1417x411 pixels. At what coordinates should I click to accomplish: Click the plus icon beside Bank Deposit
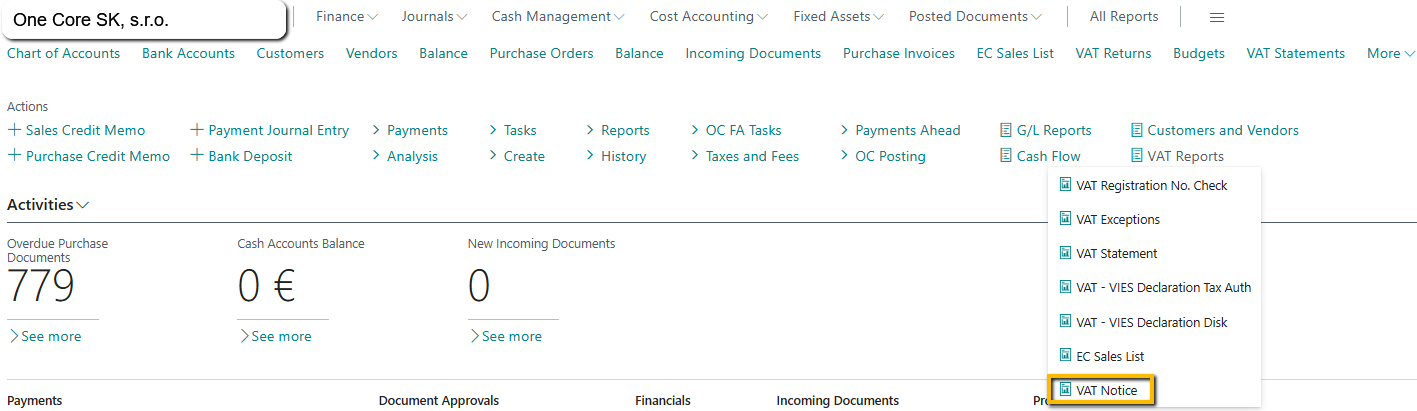[197, 156]
